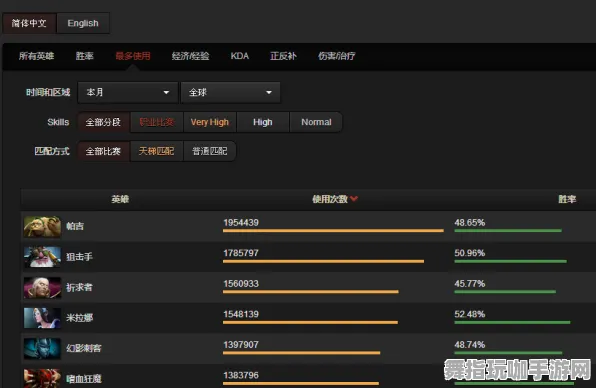
Task: Click the 狙击手 hero portrait
Action: 42,257
